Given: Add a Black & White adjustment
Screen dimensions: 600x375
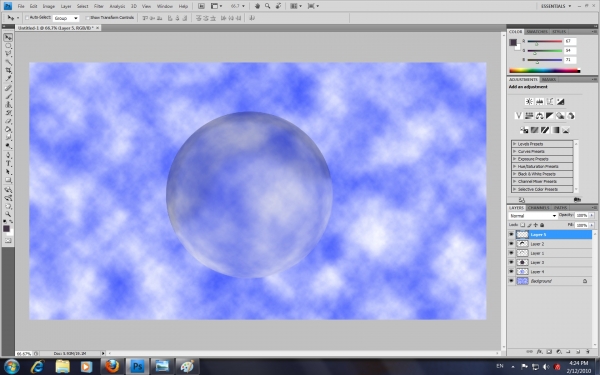Looking at the screenshot, I should (x=550, y=116).
